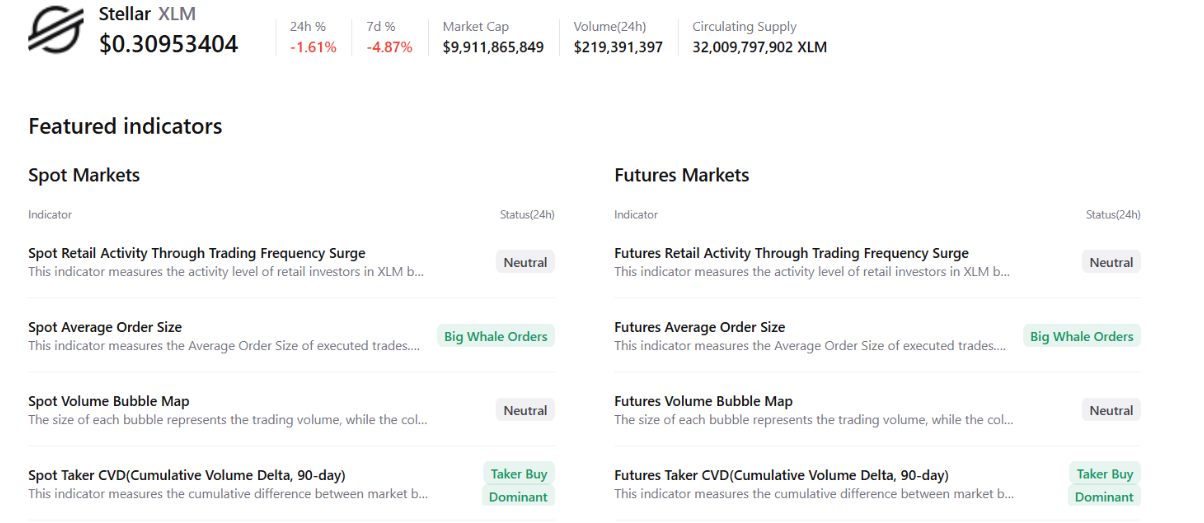This screenshot has height=523, width=1204.
Task: Open the Spot Average Order Size indicator
Action: tap(105, 328)
